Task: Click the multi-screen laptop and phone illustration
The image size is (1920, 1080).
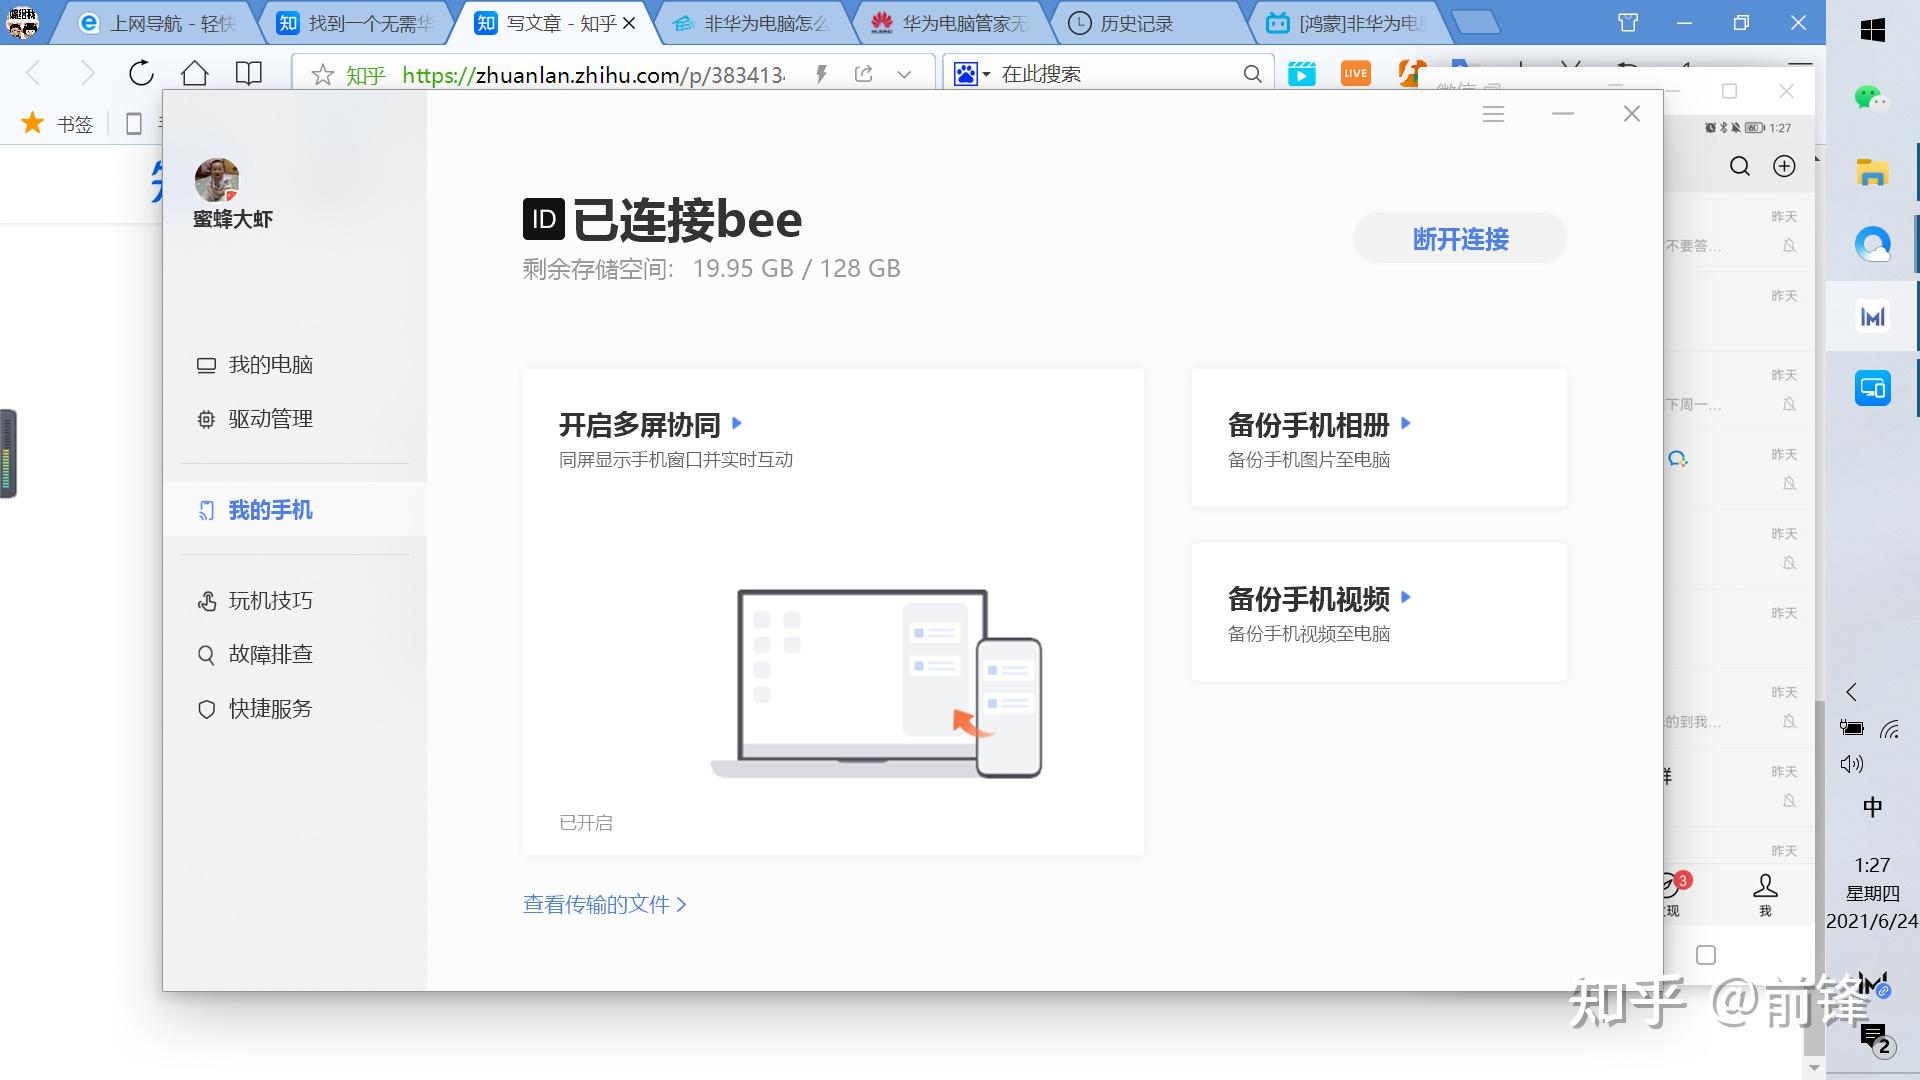Action: click(x=877, y=683)
